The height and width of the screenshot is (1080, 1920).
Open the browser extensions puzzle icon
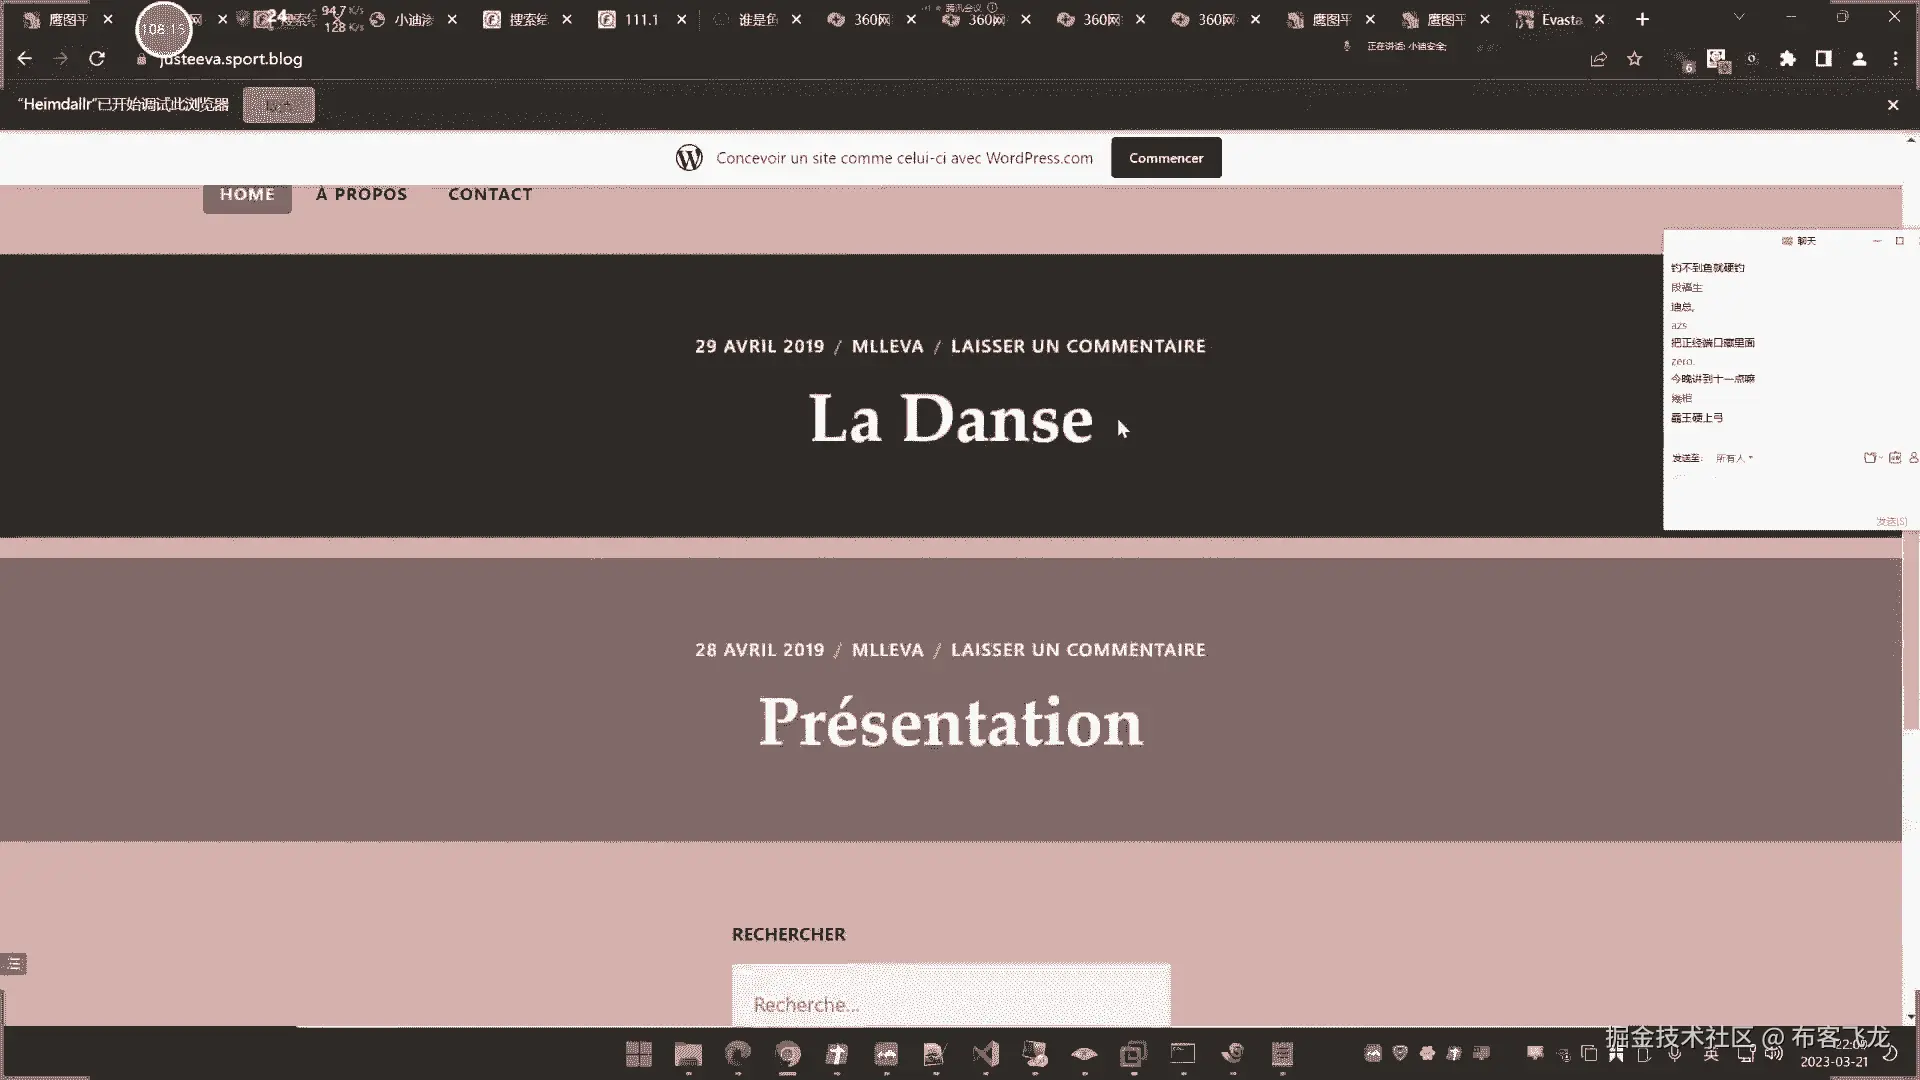[x=1788, y=59]
